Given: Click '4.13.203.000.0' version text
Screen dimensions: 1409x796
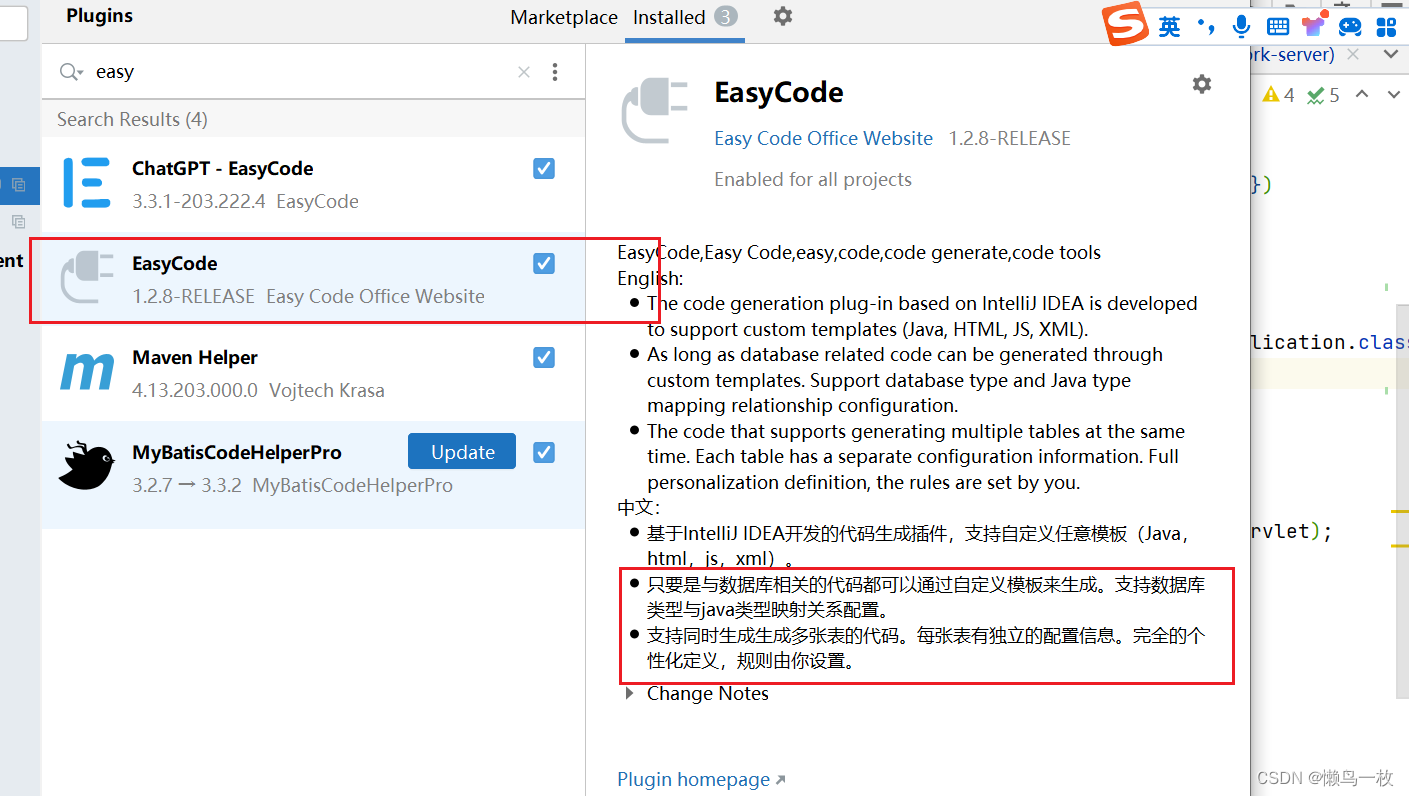Looking at the screenshot, I should coord(195,390).
